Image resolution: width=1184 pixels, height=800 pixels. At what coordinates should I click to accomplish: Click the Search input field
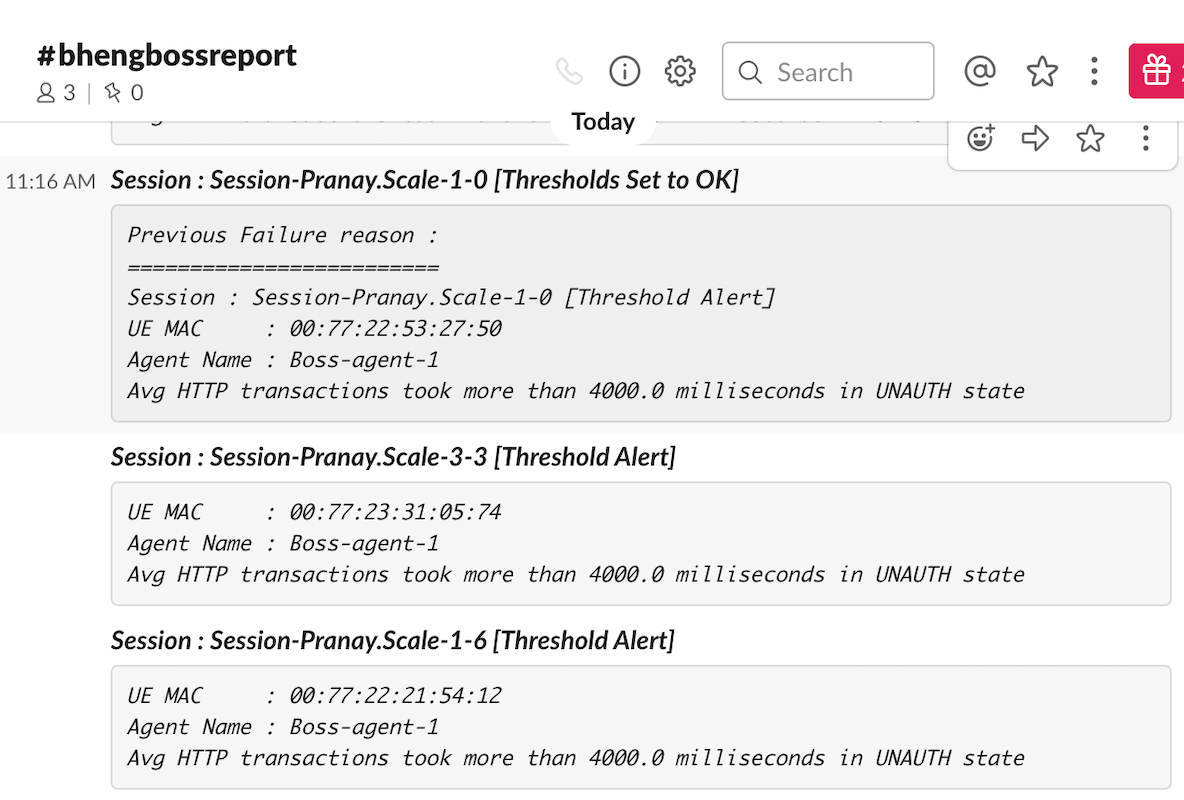pos(828,71)
